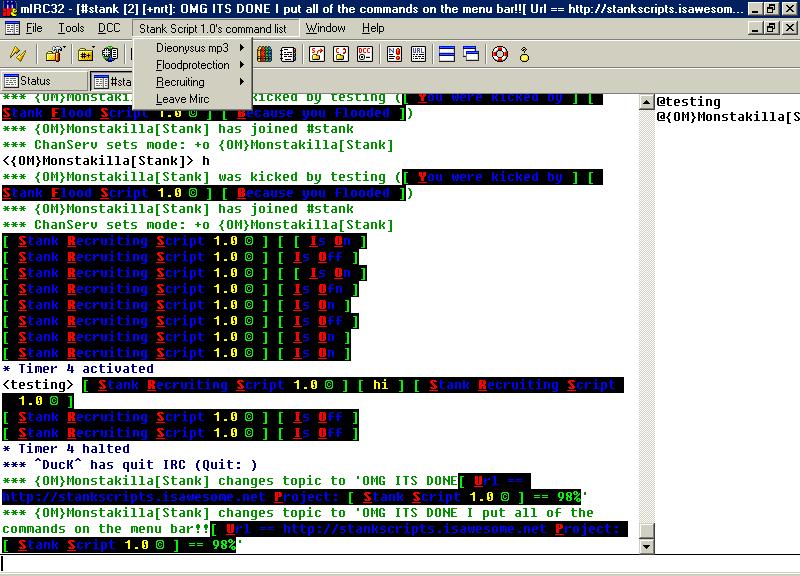The width and height of the screenshot is (800, 576).
Task: Minimize the inner channel window
Action: tap(756, 28)
